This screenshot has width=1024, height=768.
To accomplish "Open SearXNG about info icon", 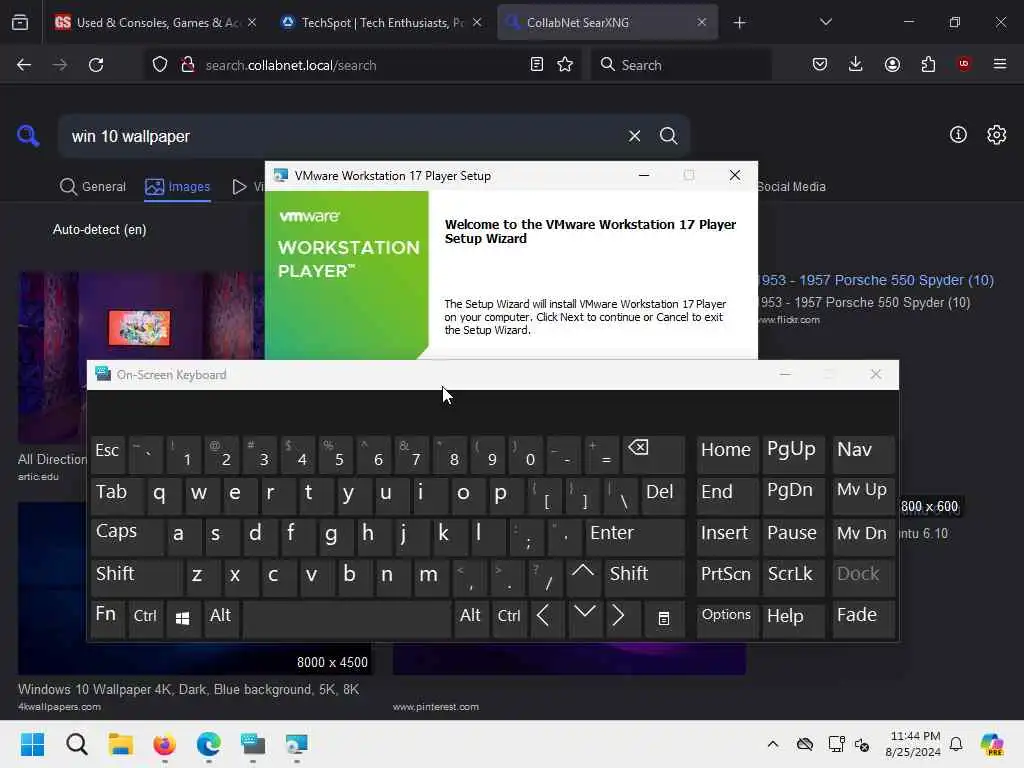I will click(958, 135).
